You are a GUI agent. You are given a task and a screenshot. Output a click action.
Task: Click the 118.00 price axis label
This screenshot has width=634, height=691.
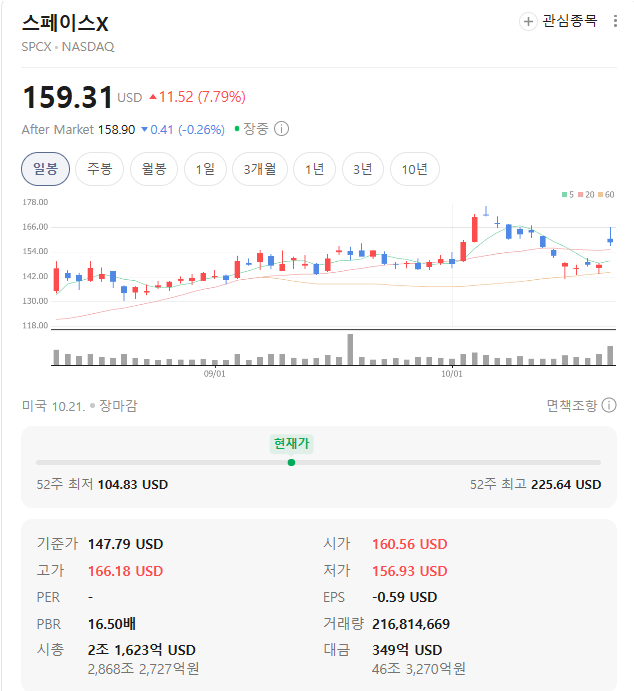(35, 326)
